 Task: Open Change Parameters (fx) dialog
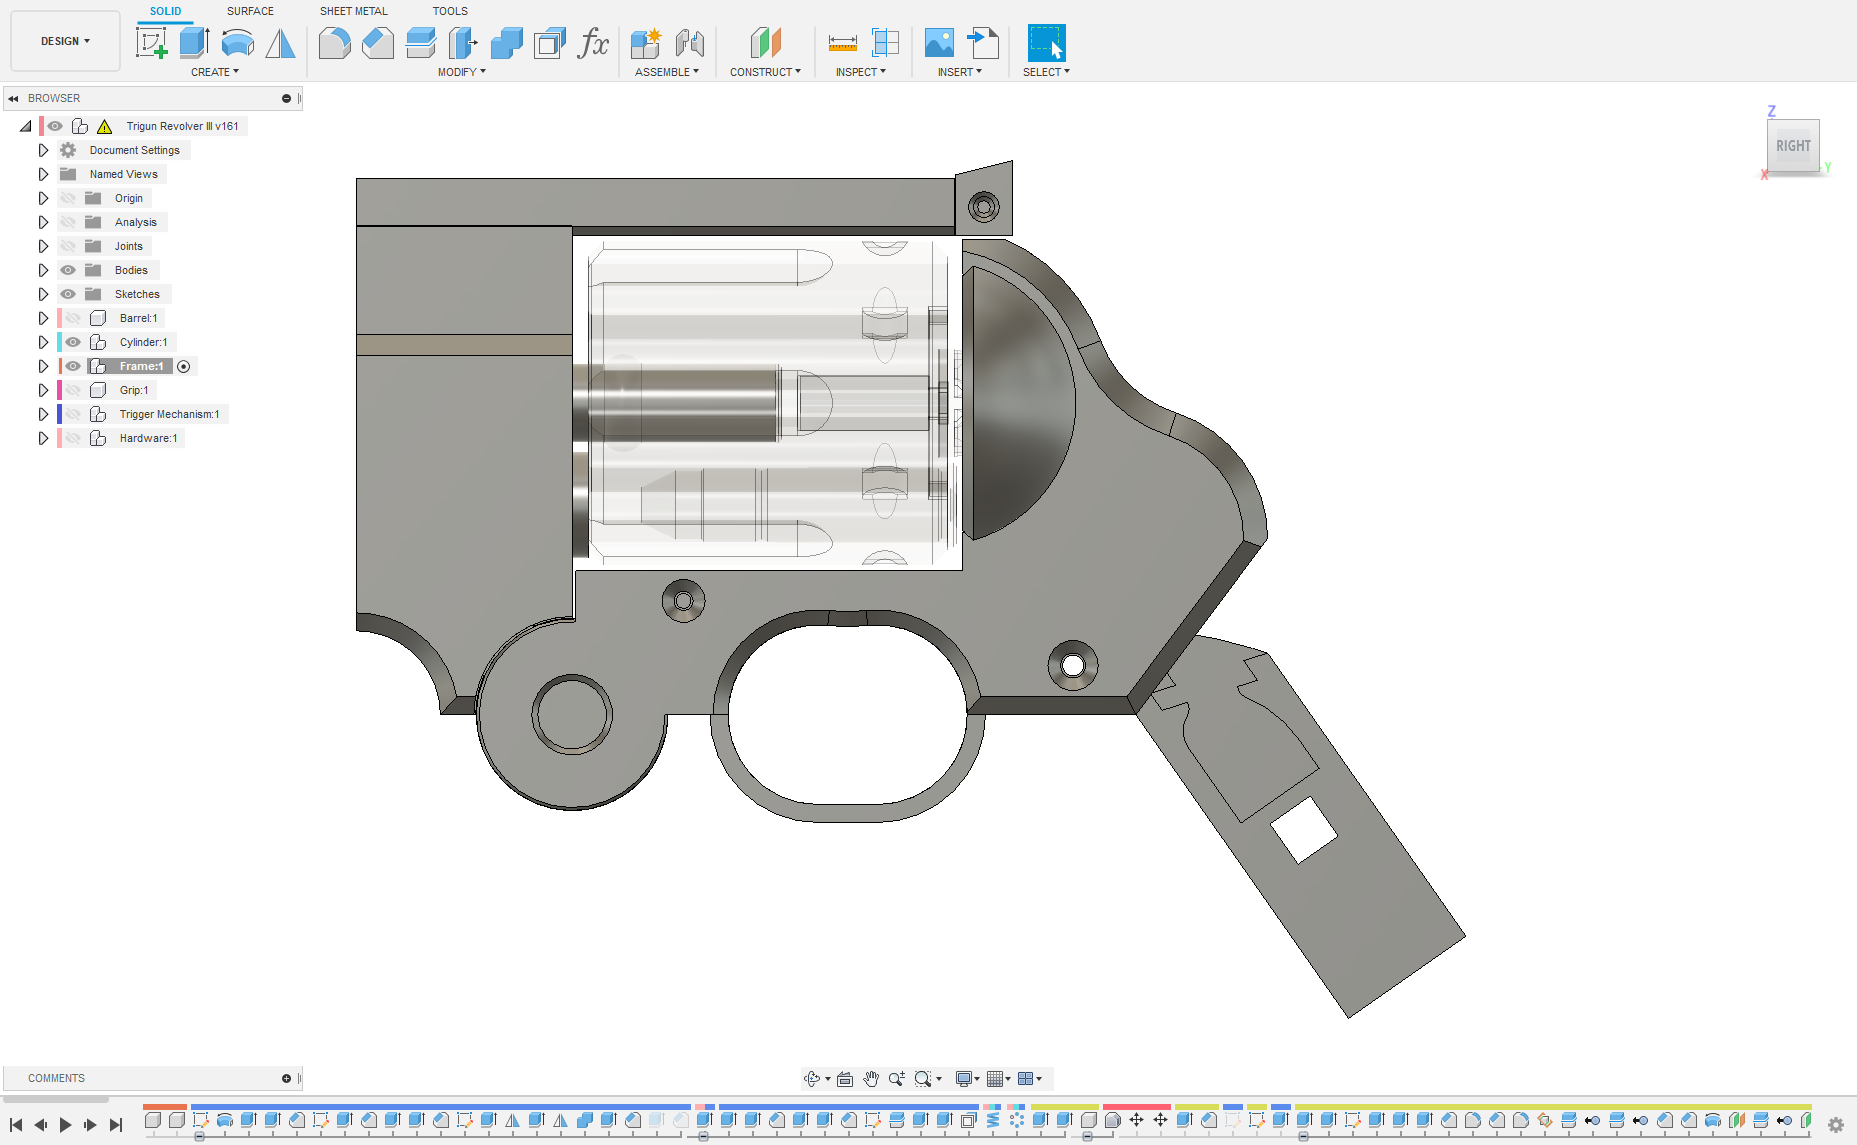pyautogui.click(x=593, y=43)
